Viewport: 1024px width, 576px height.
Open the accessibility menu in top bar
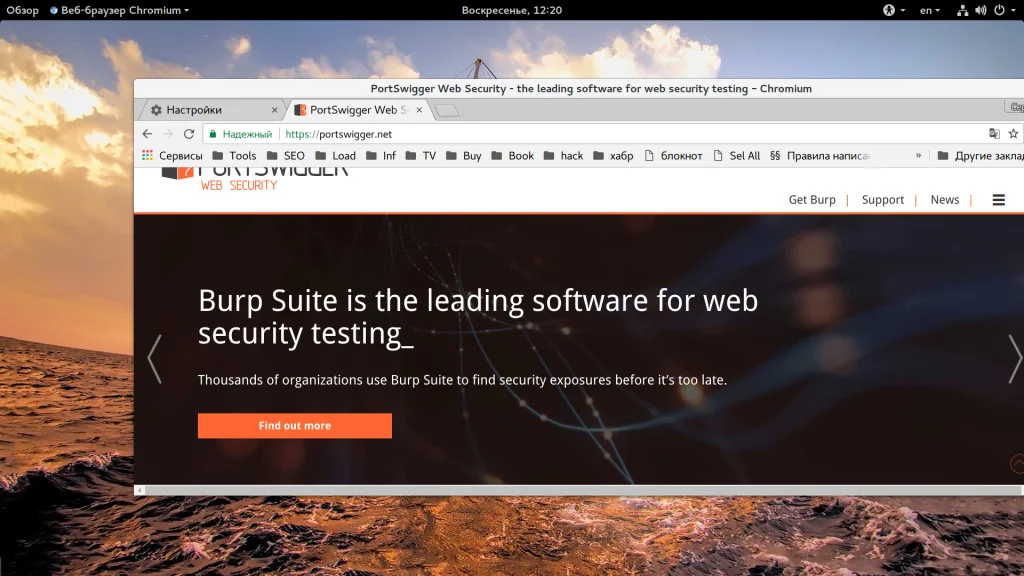pos(893,10)
